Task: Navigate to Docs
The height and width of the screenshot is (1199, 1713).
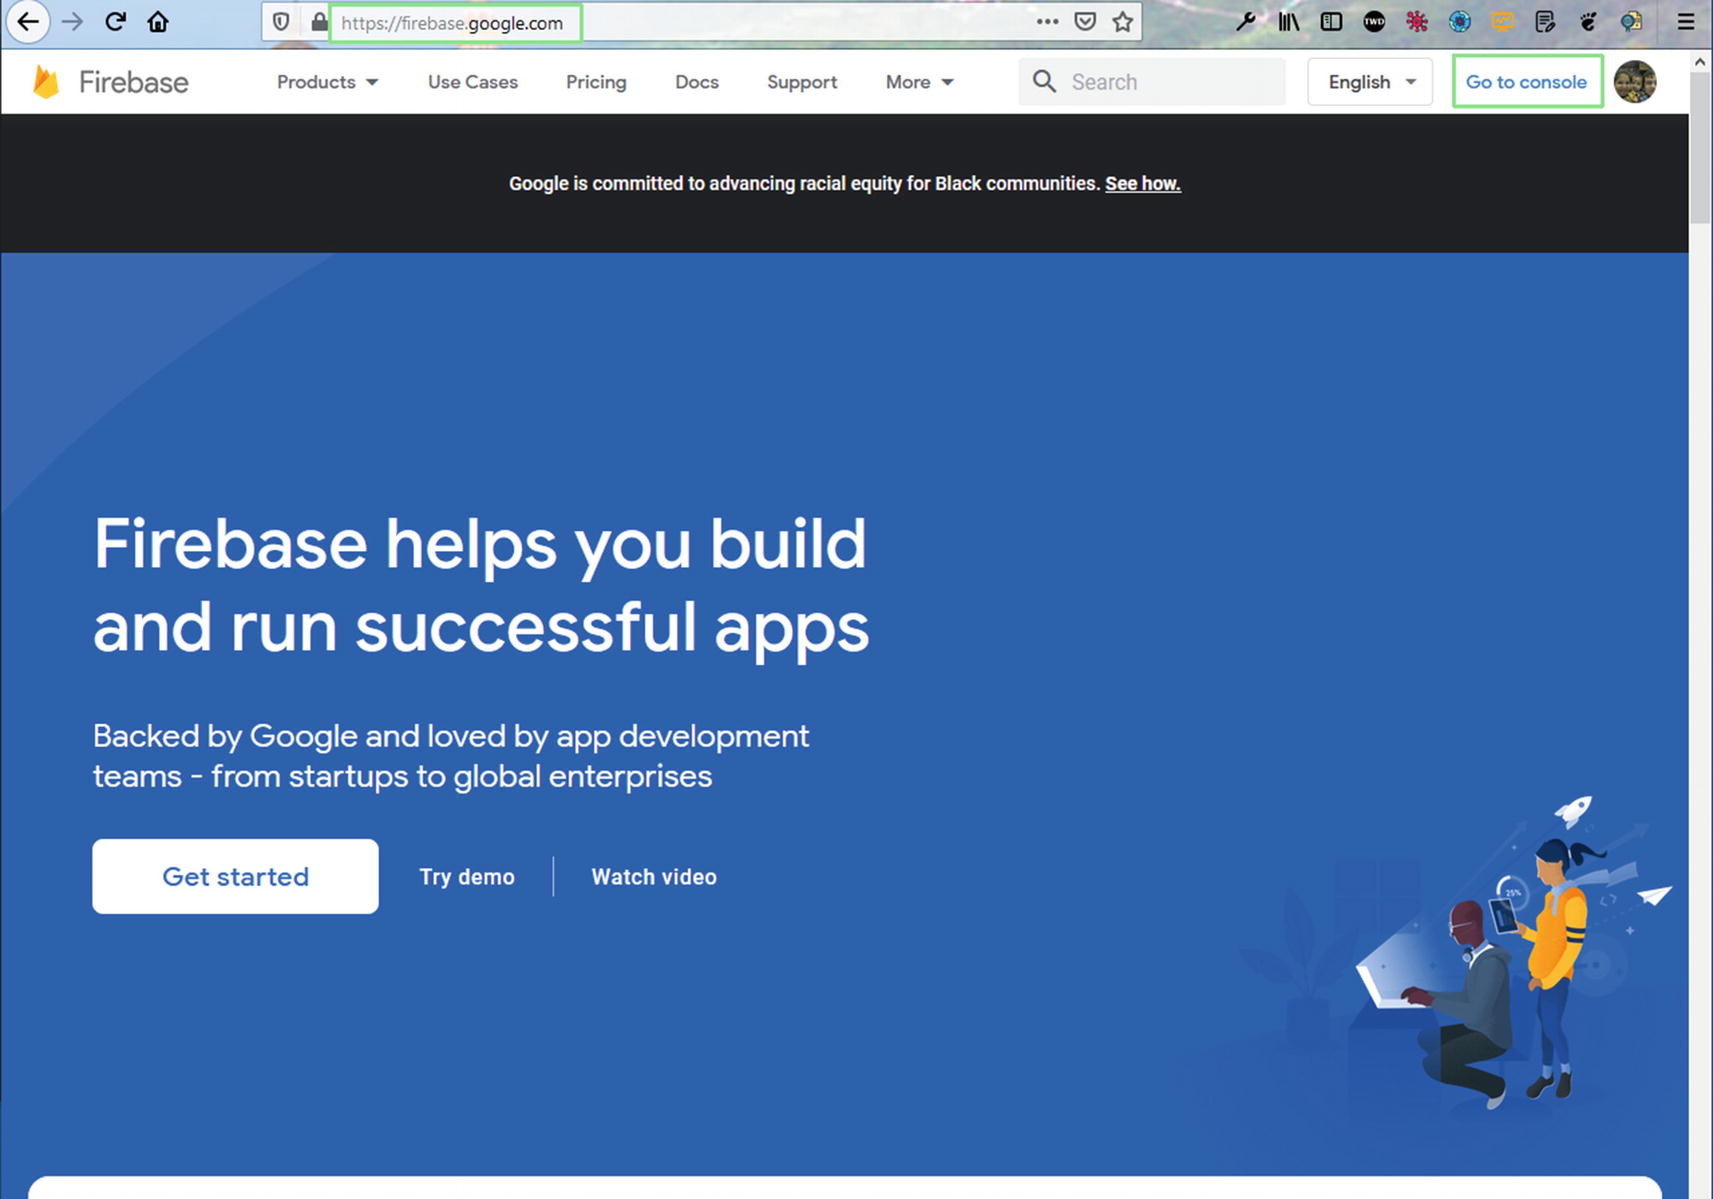Action: point(697,82)
